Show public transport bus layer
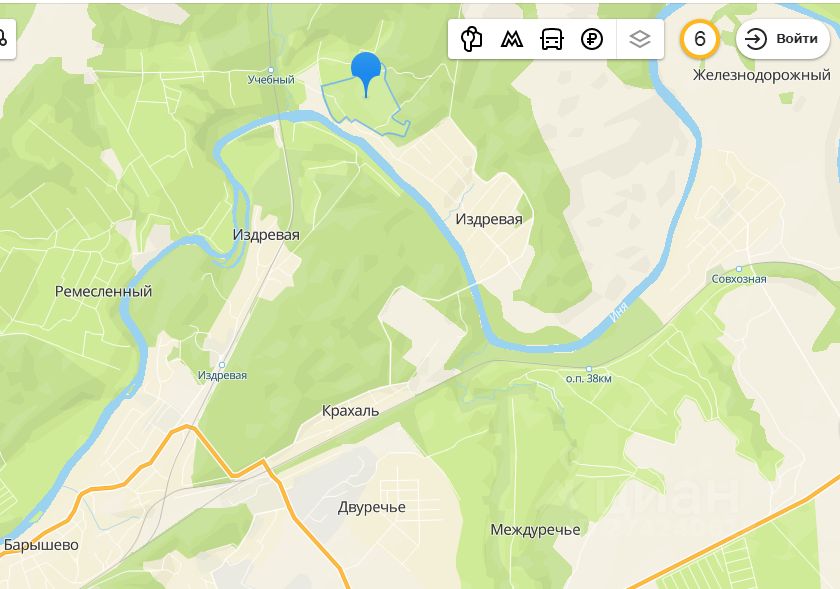 tap(552, 39)
